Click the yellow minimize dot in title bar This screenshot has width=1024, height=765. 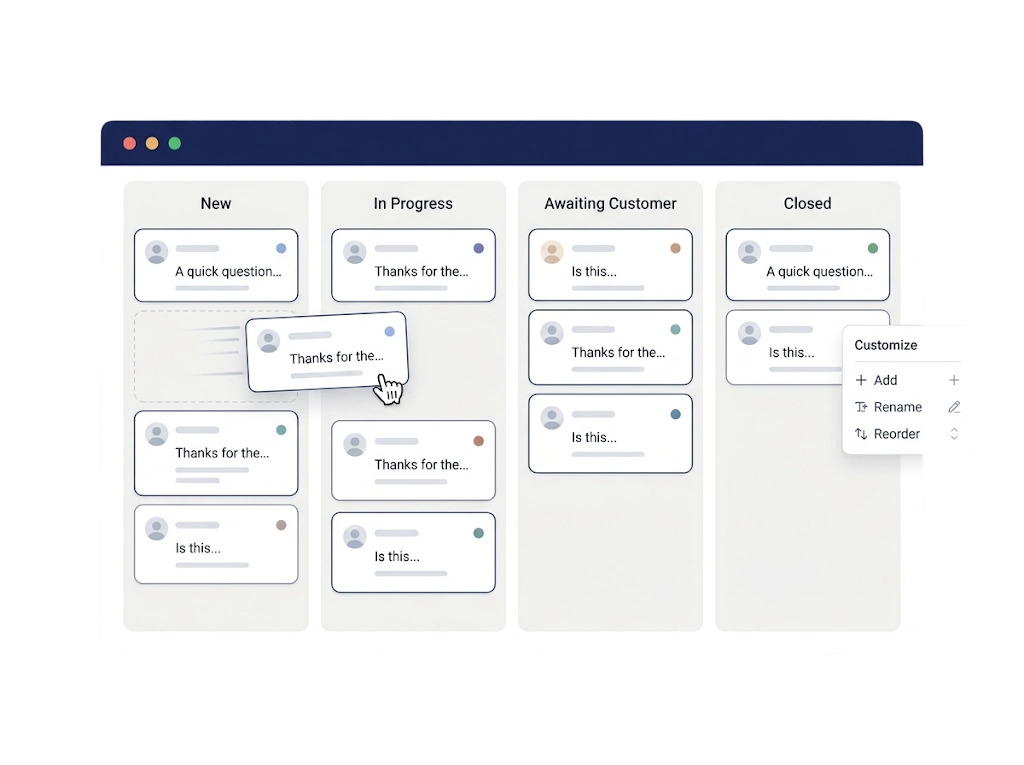tap(152, 143)
